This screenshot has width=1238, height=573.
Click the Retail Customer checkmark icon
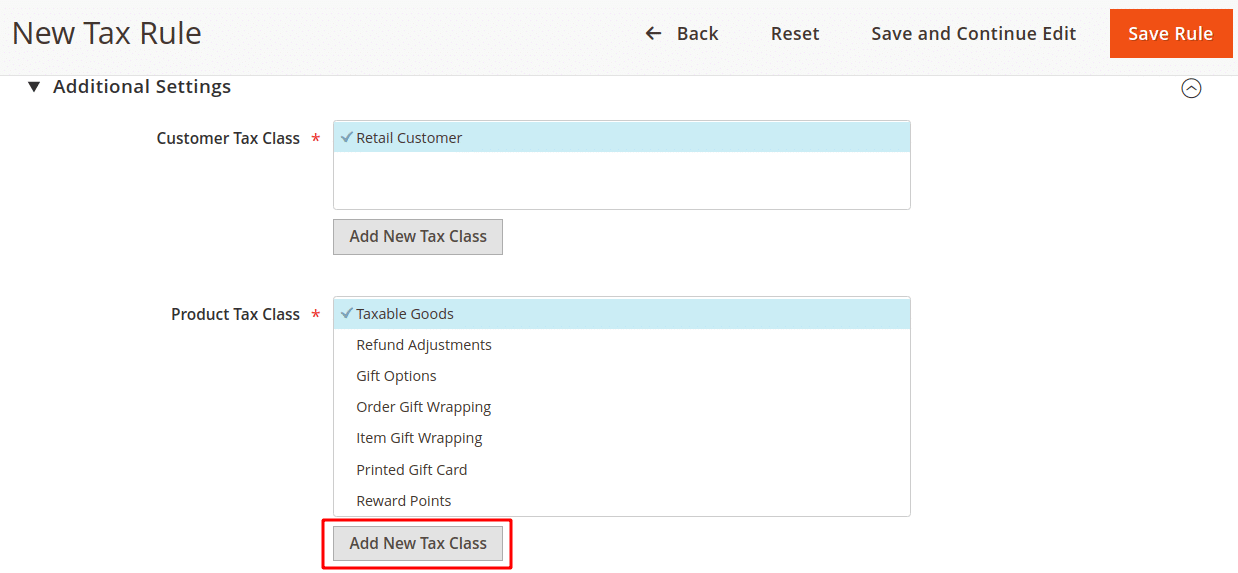346,138
